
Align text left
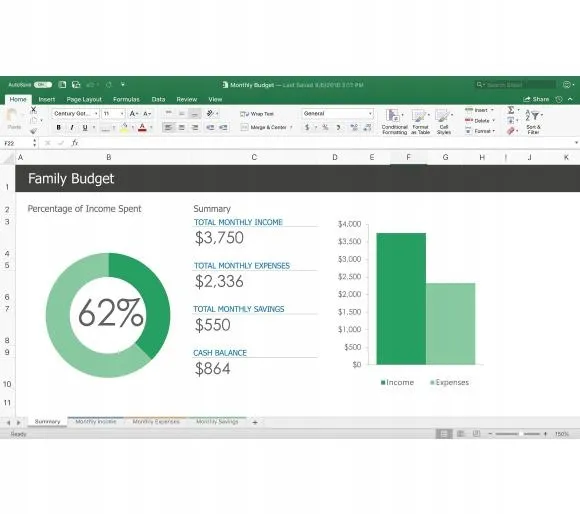point(168,128)
